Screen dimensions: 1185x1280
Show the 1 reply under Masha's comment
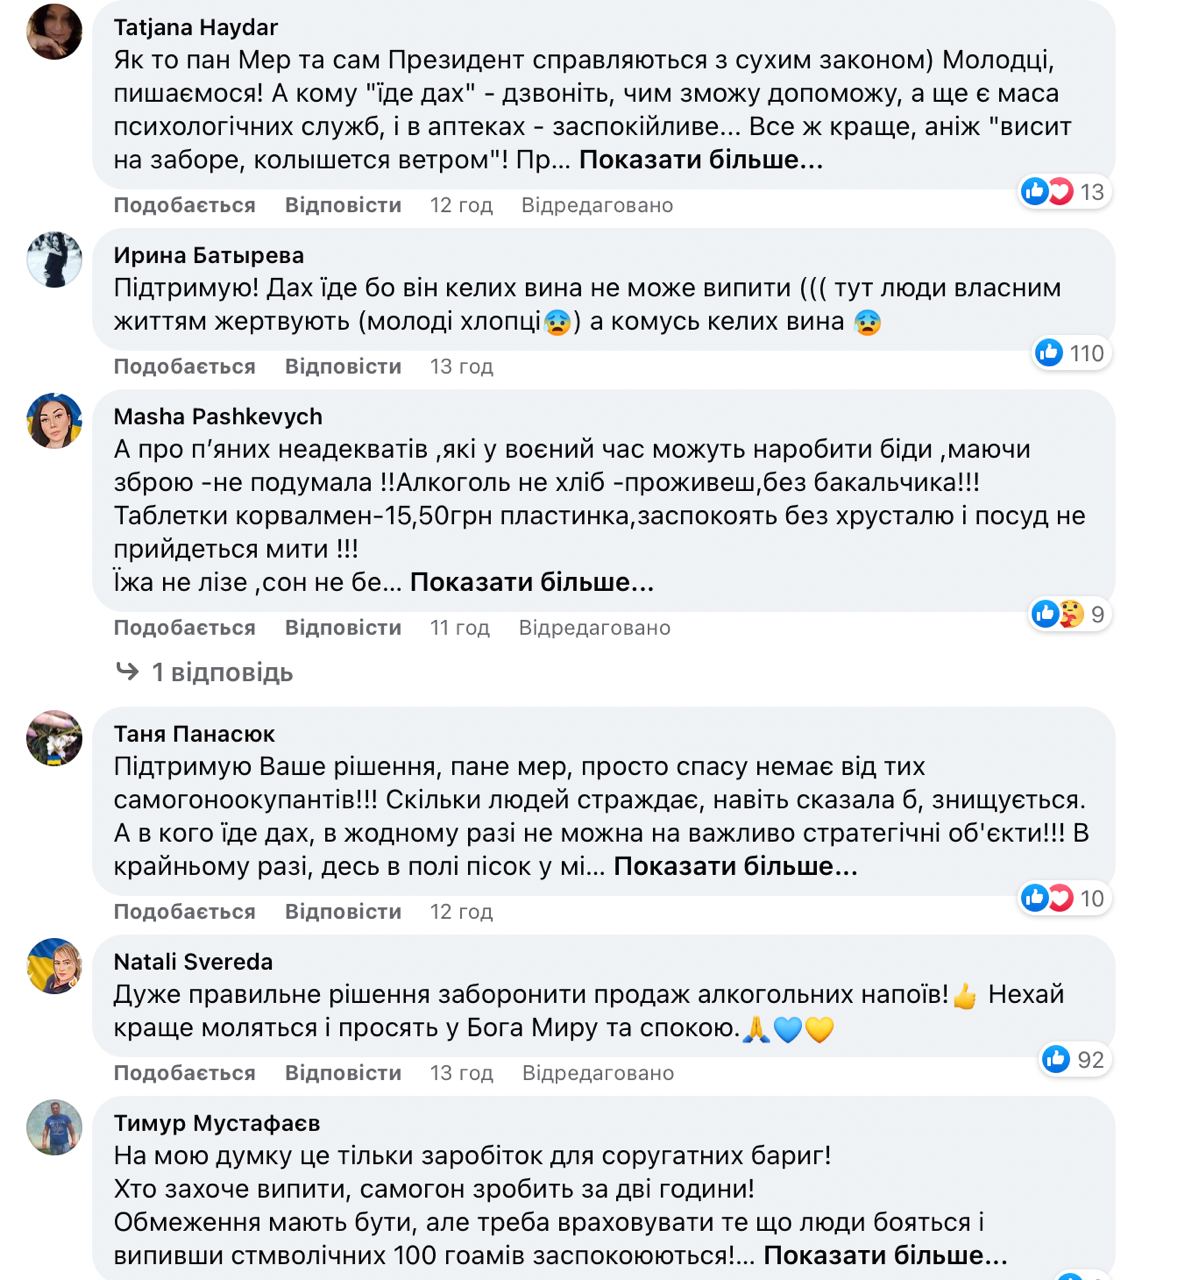(x=221, y=672)
